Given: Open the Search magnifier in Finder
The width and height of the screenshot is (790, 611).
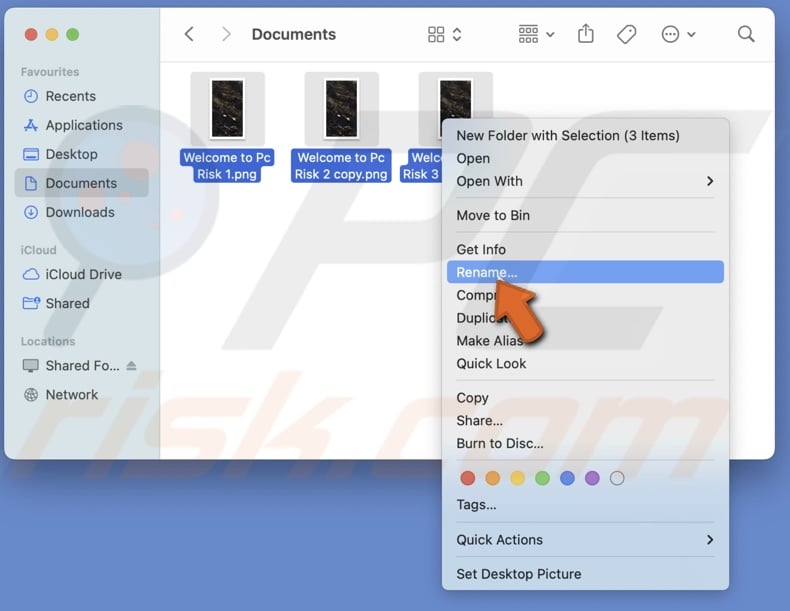Looking at the screenshot, I should (x=746, y=34).
